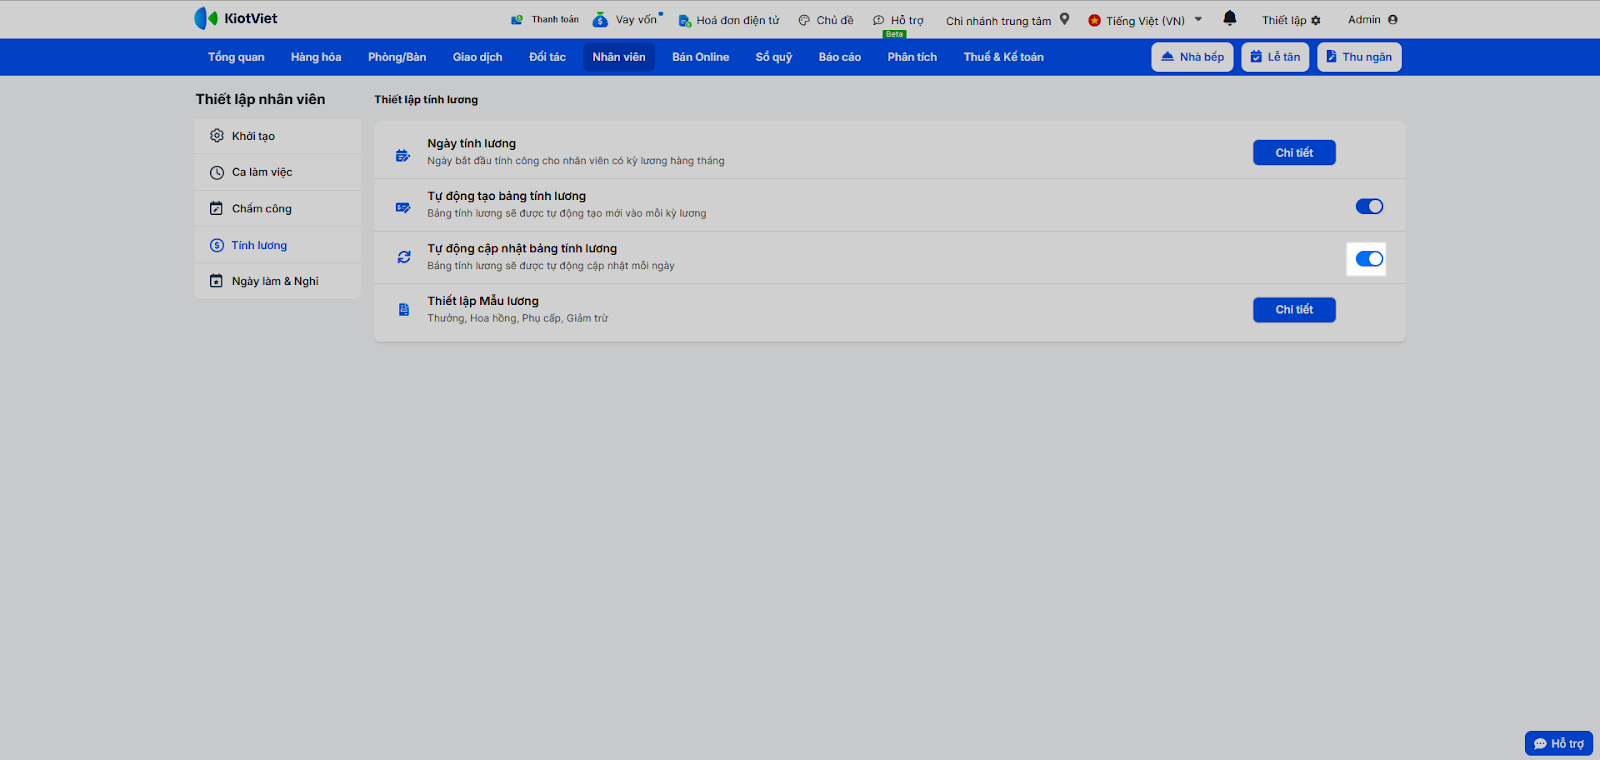Click the Hoá đơn điện tử link
The height and width of the screenshot is (760, 1600).
(x=738, y=20)
